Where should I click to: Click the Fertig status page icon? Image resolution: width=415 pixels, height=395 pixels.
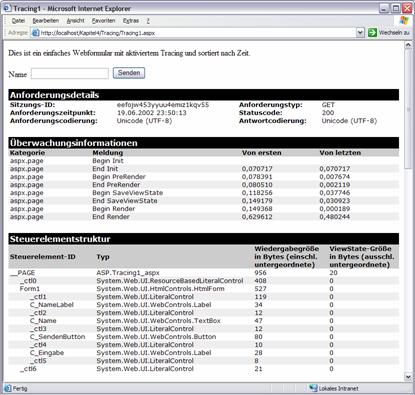point(7,388)
